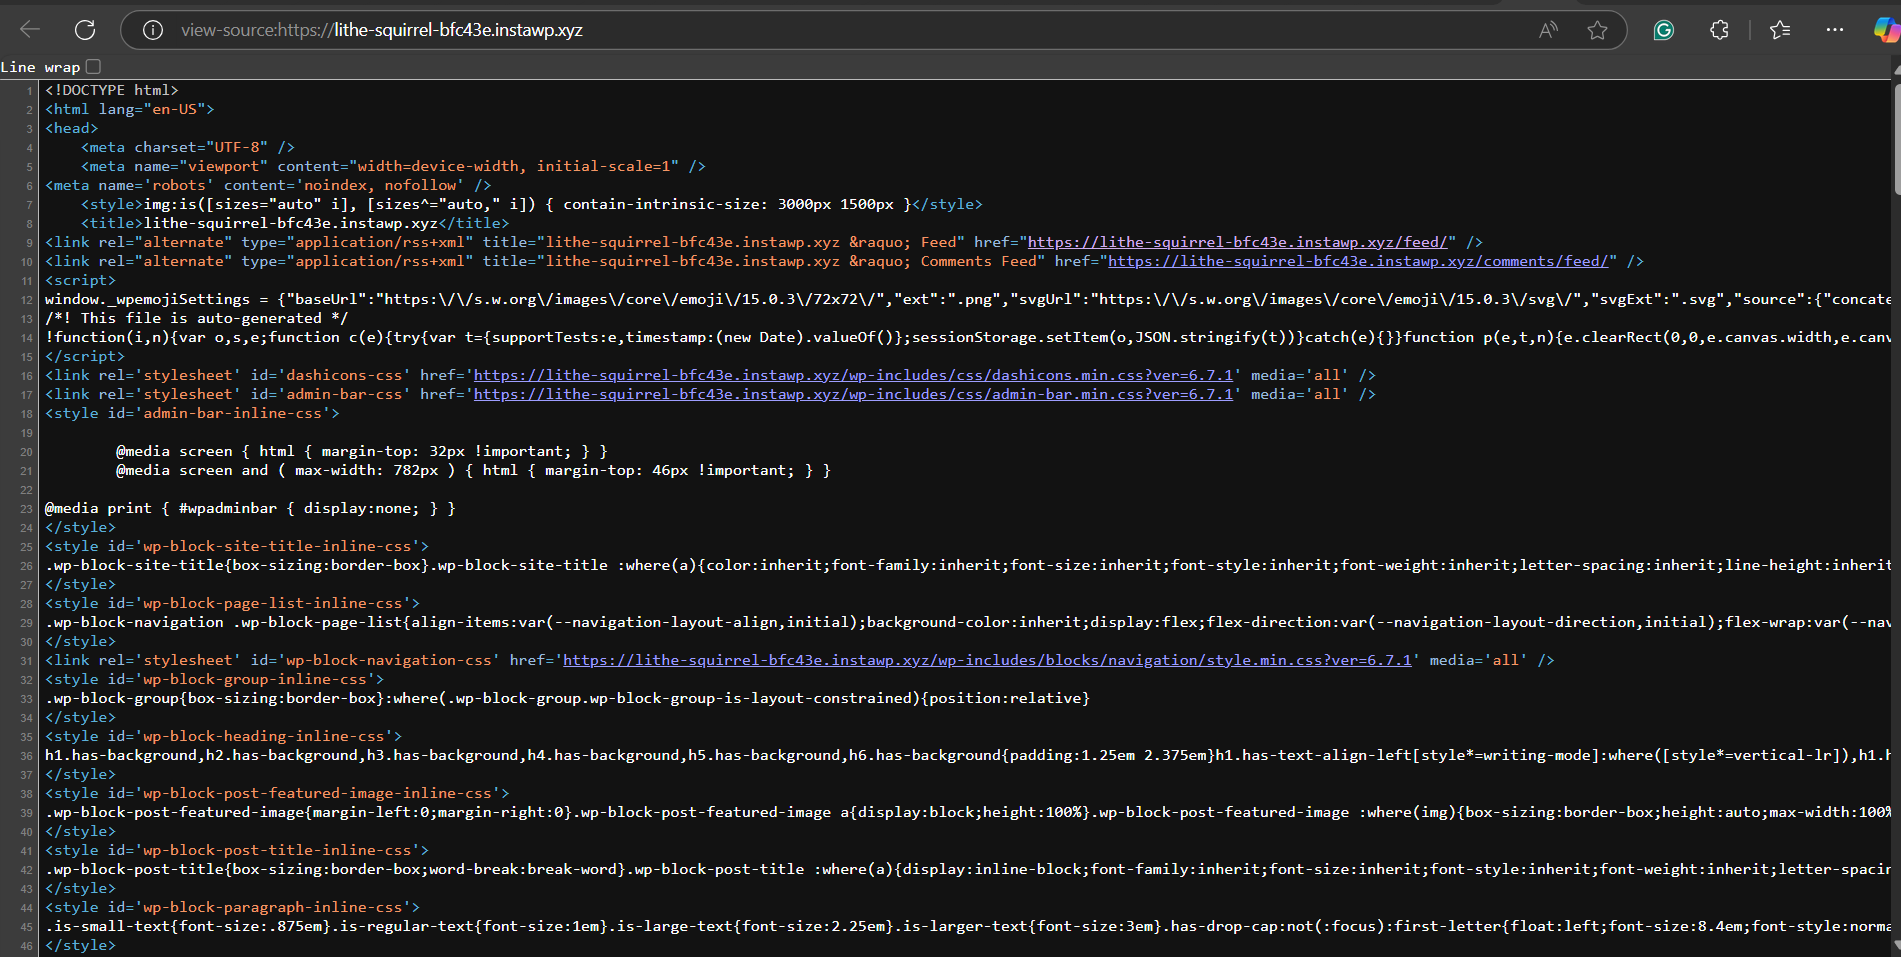
Task: Open the Favorites list icon
Action: [x=1780, y=30]
